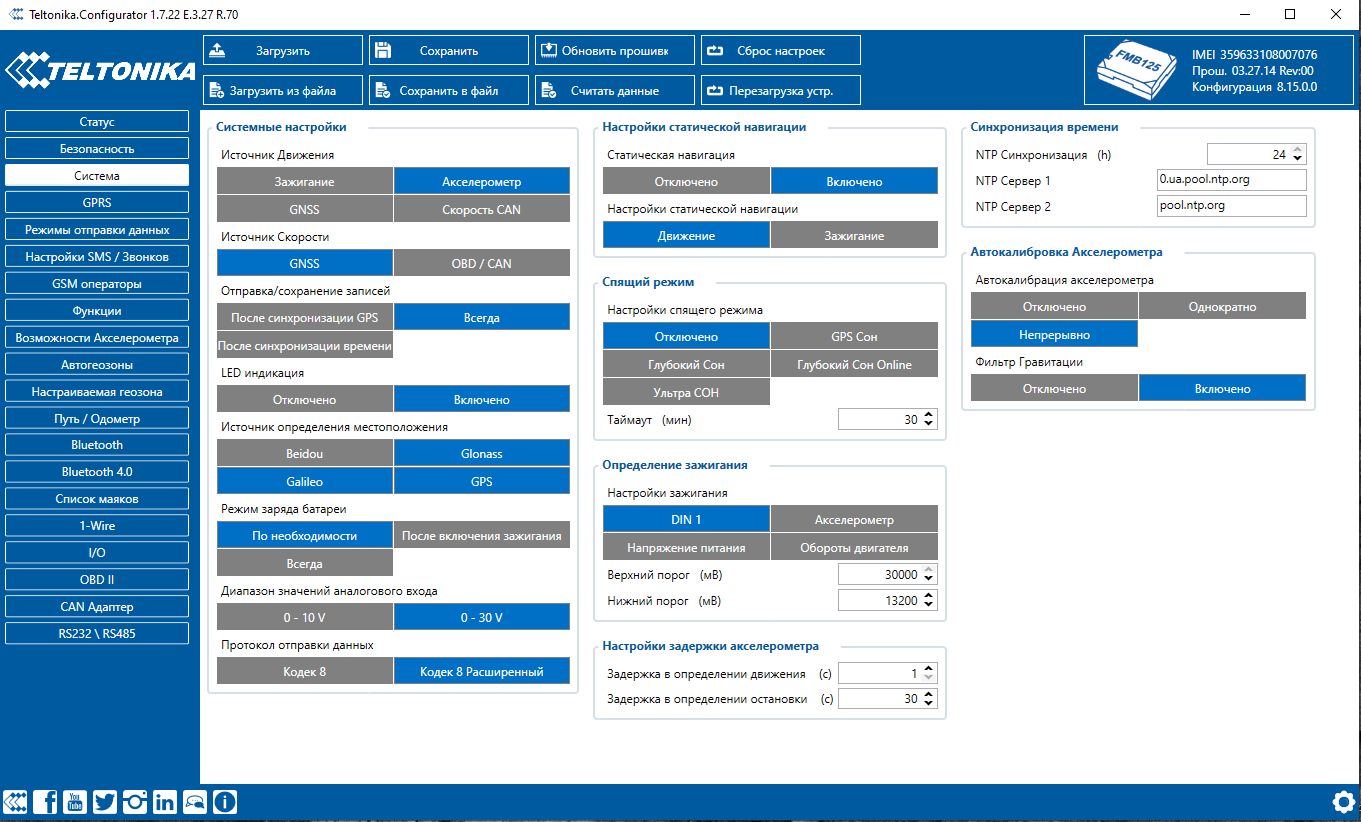
Task: Switch to the Bluetooth 4.0 sidebar tab
Action: [x=97, y=472]
